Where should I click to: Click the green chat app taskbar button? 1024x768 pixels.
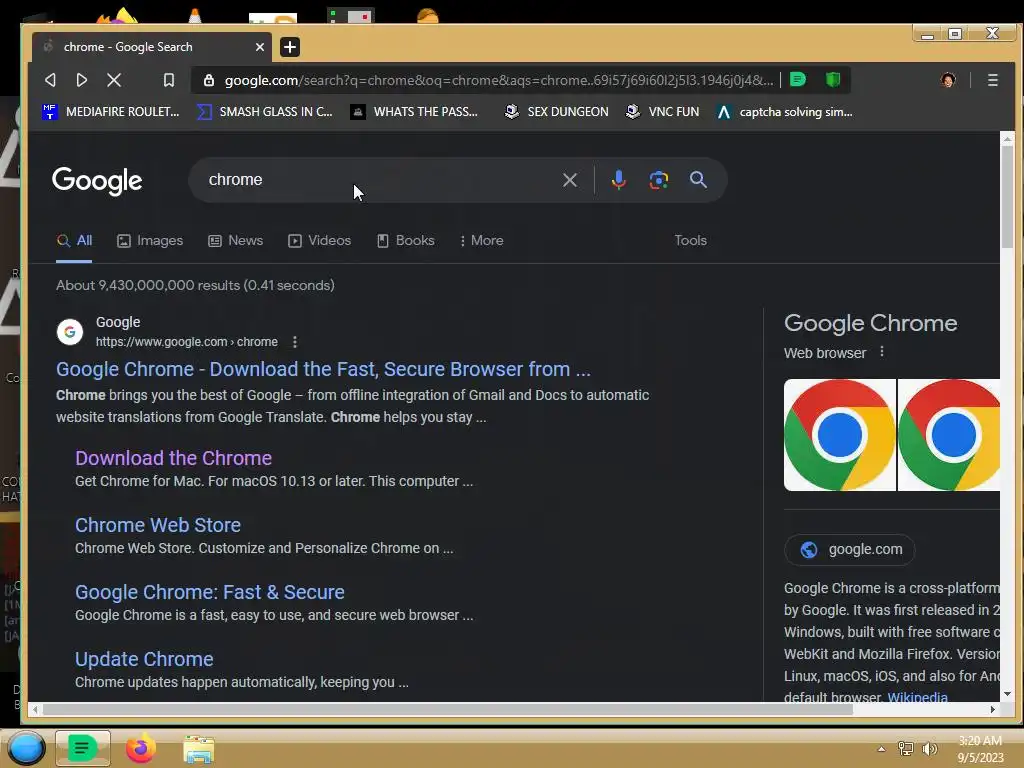pos(82,748)
